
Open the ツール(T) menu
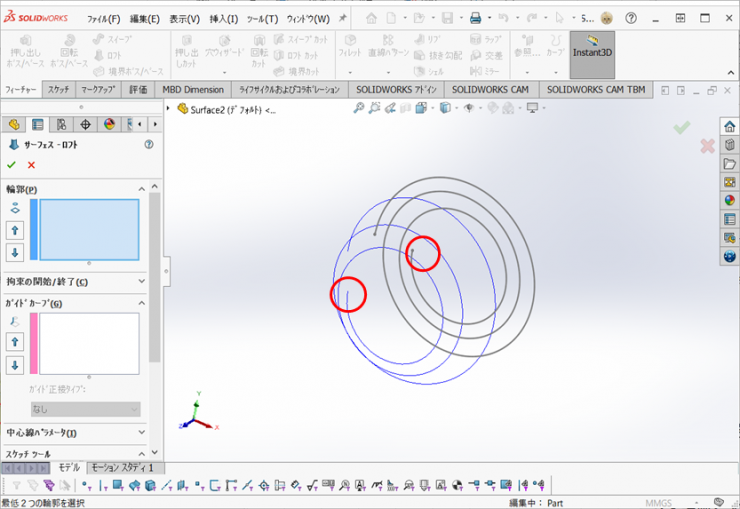pos(262,19)
